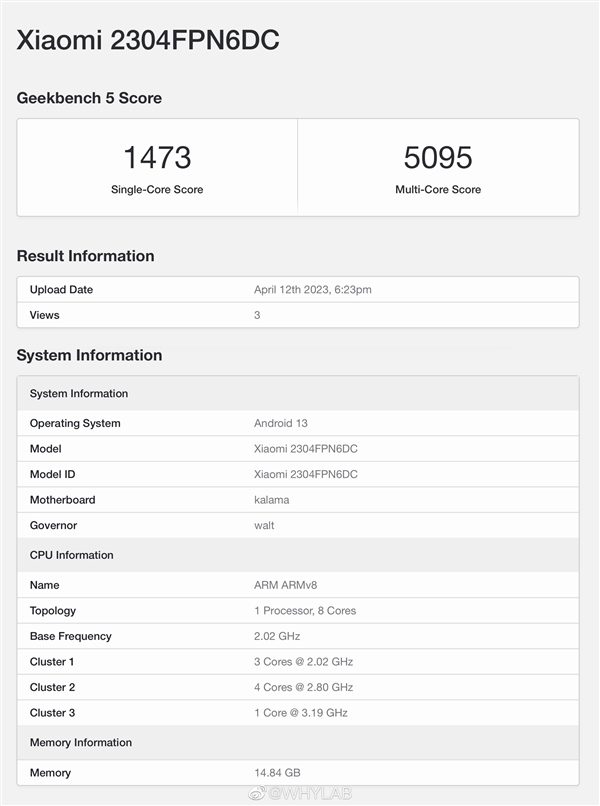This screenshot has width=600, height=806.
Task: Click the multi-core score value 5095
Action: (x=438, y=157)
